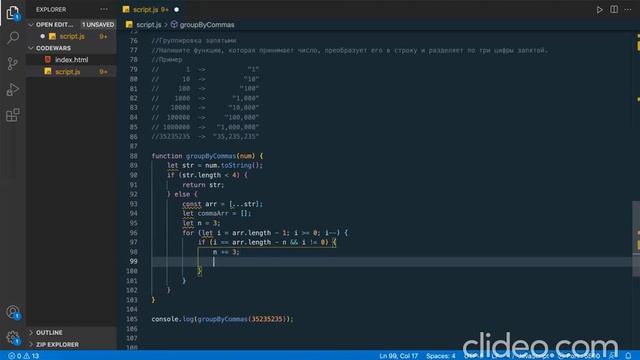Run the code with the play icon
The height and width of the screenshot is (360, 640).
tap(600, 9)
